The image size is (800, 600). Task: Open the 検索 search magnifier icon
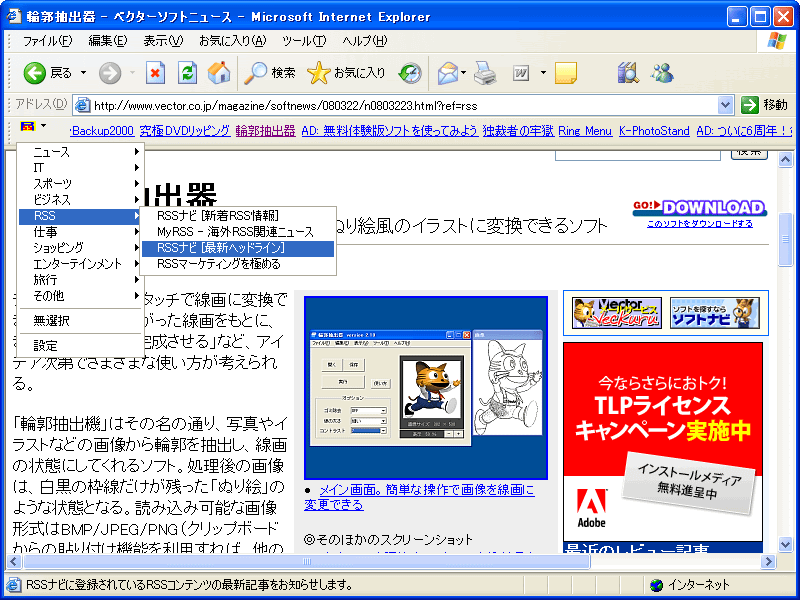pos(255,73)
